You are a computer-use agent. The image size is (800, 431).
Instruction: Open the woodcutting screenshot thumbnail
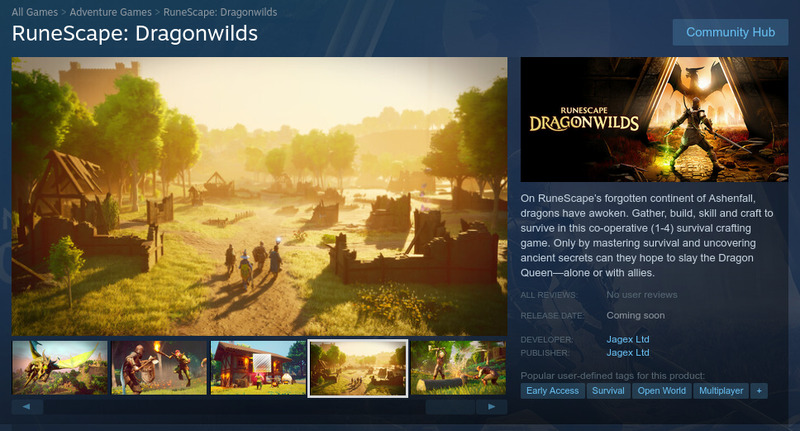pyautogui.click(x=458, y=368)
